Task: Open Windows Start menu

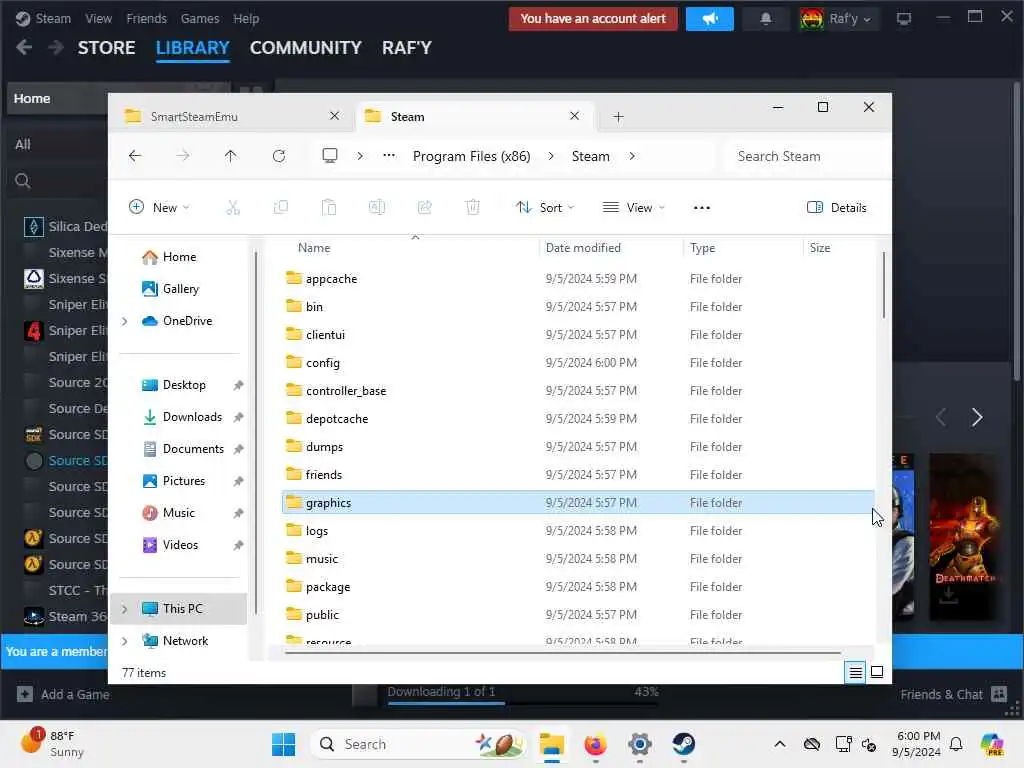Action: coord(283,744)
